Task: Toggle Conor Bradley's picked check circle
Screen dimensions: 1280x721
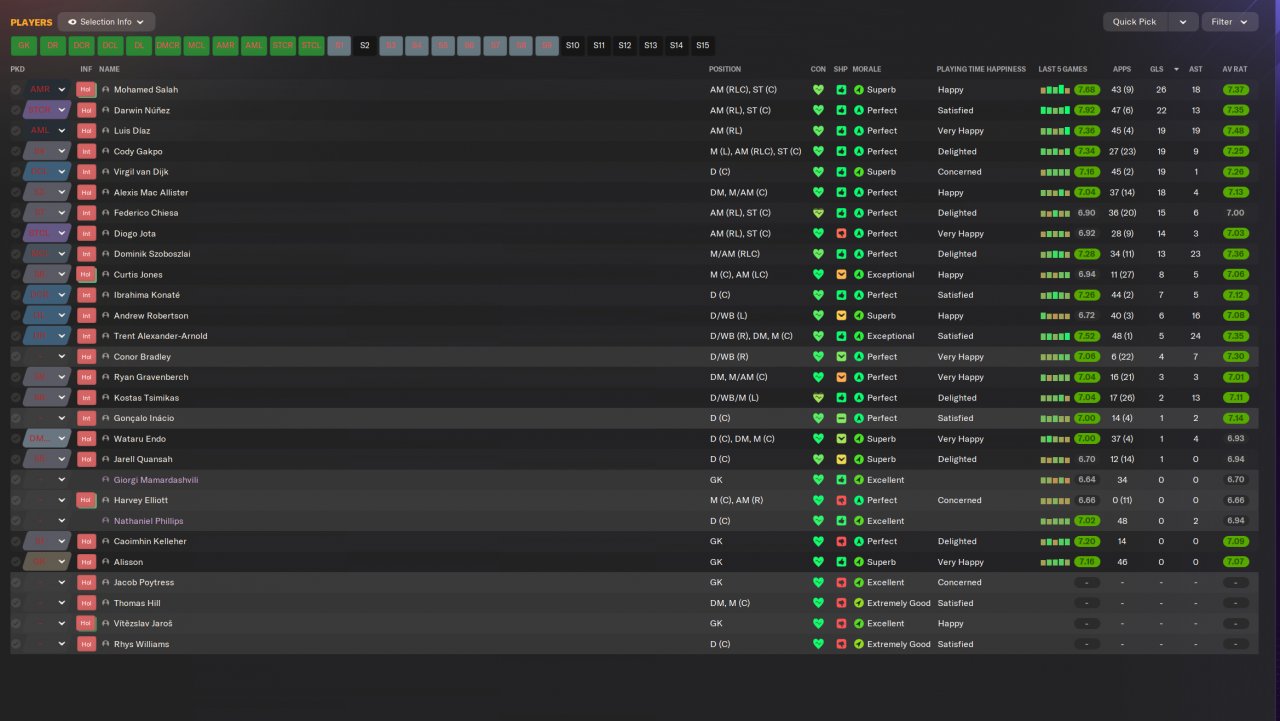Action: [16, 357]
